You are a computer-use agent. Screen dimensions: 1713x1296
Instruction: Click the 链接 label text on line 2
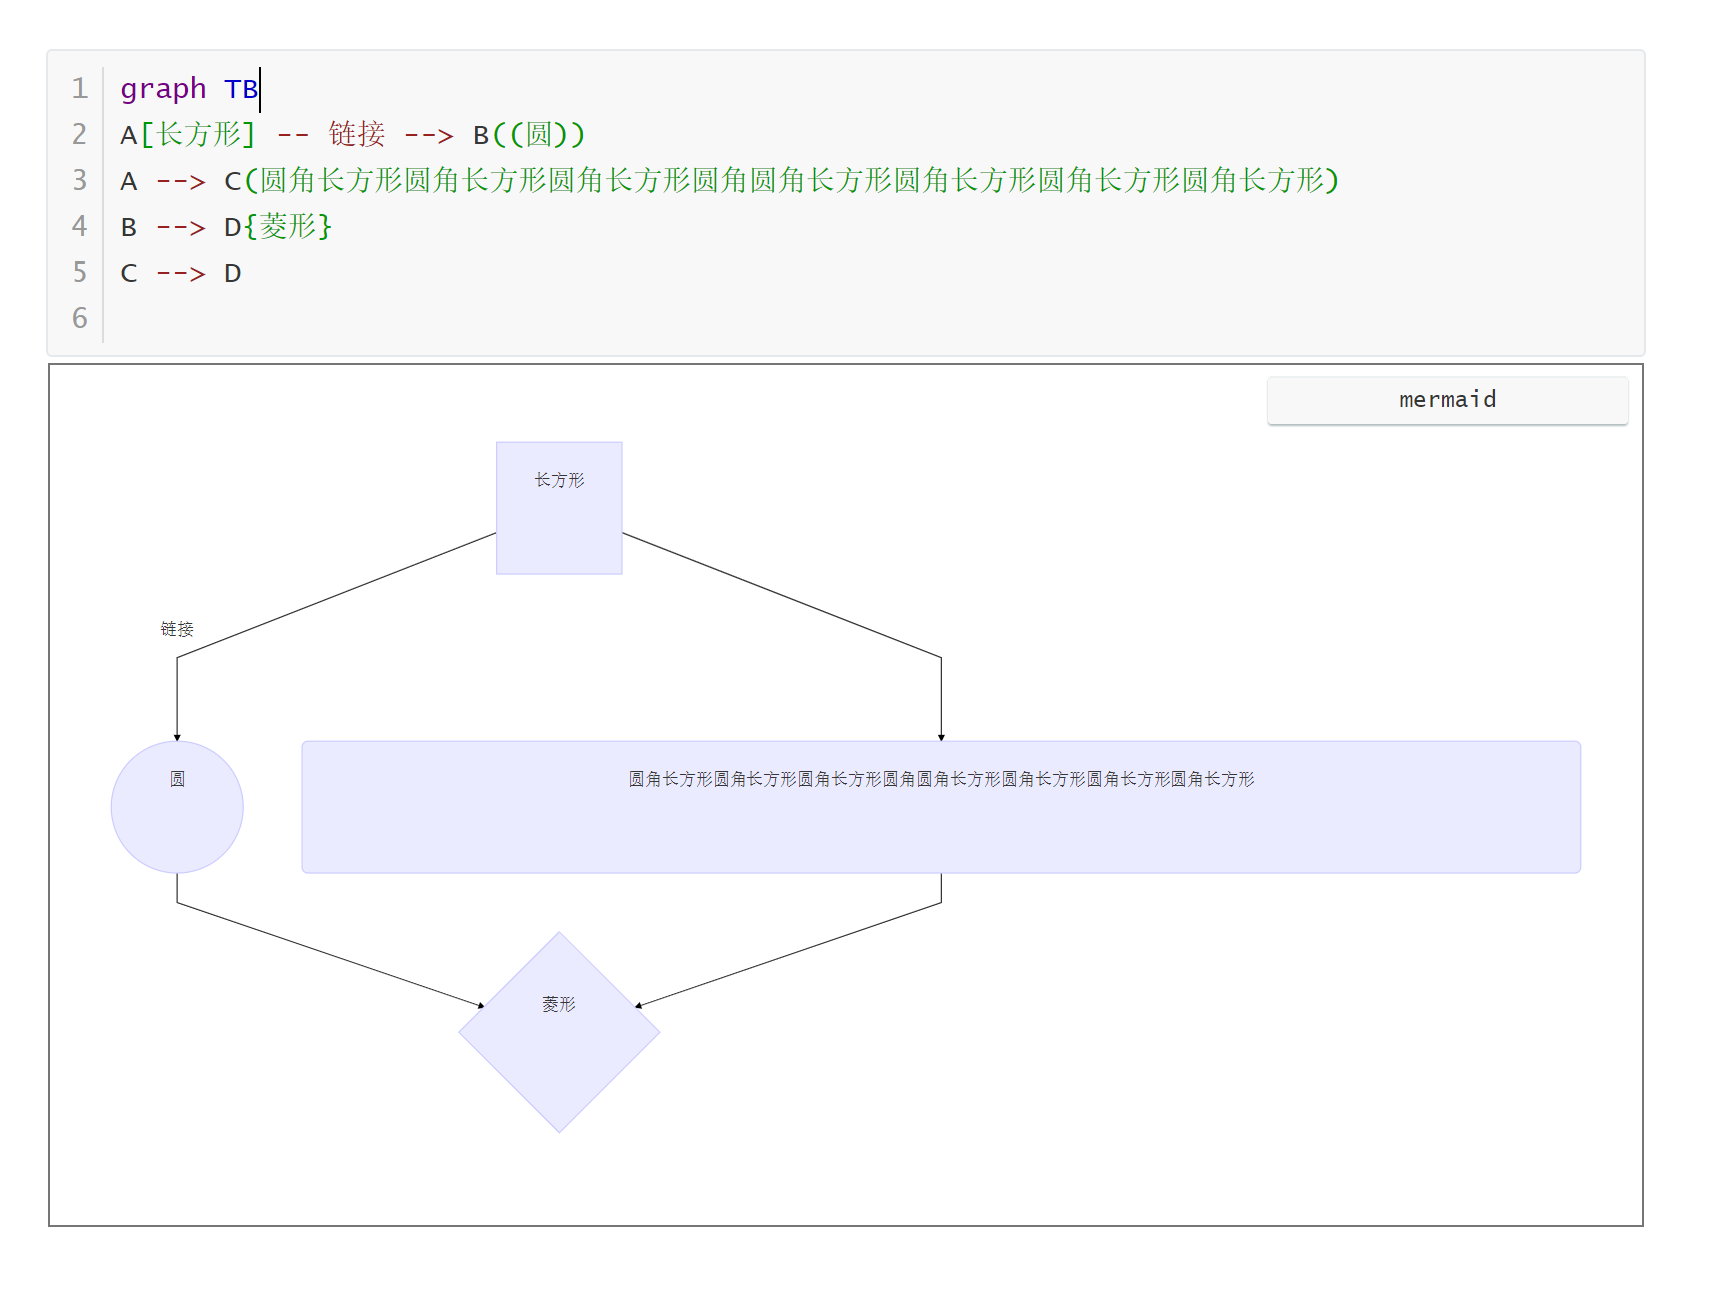358,134
